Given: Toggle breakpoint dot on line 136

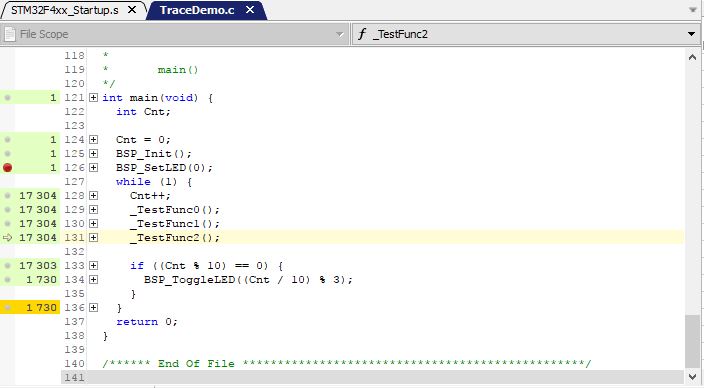Looking at the screenshot, I should tap(7, 308).
